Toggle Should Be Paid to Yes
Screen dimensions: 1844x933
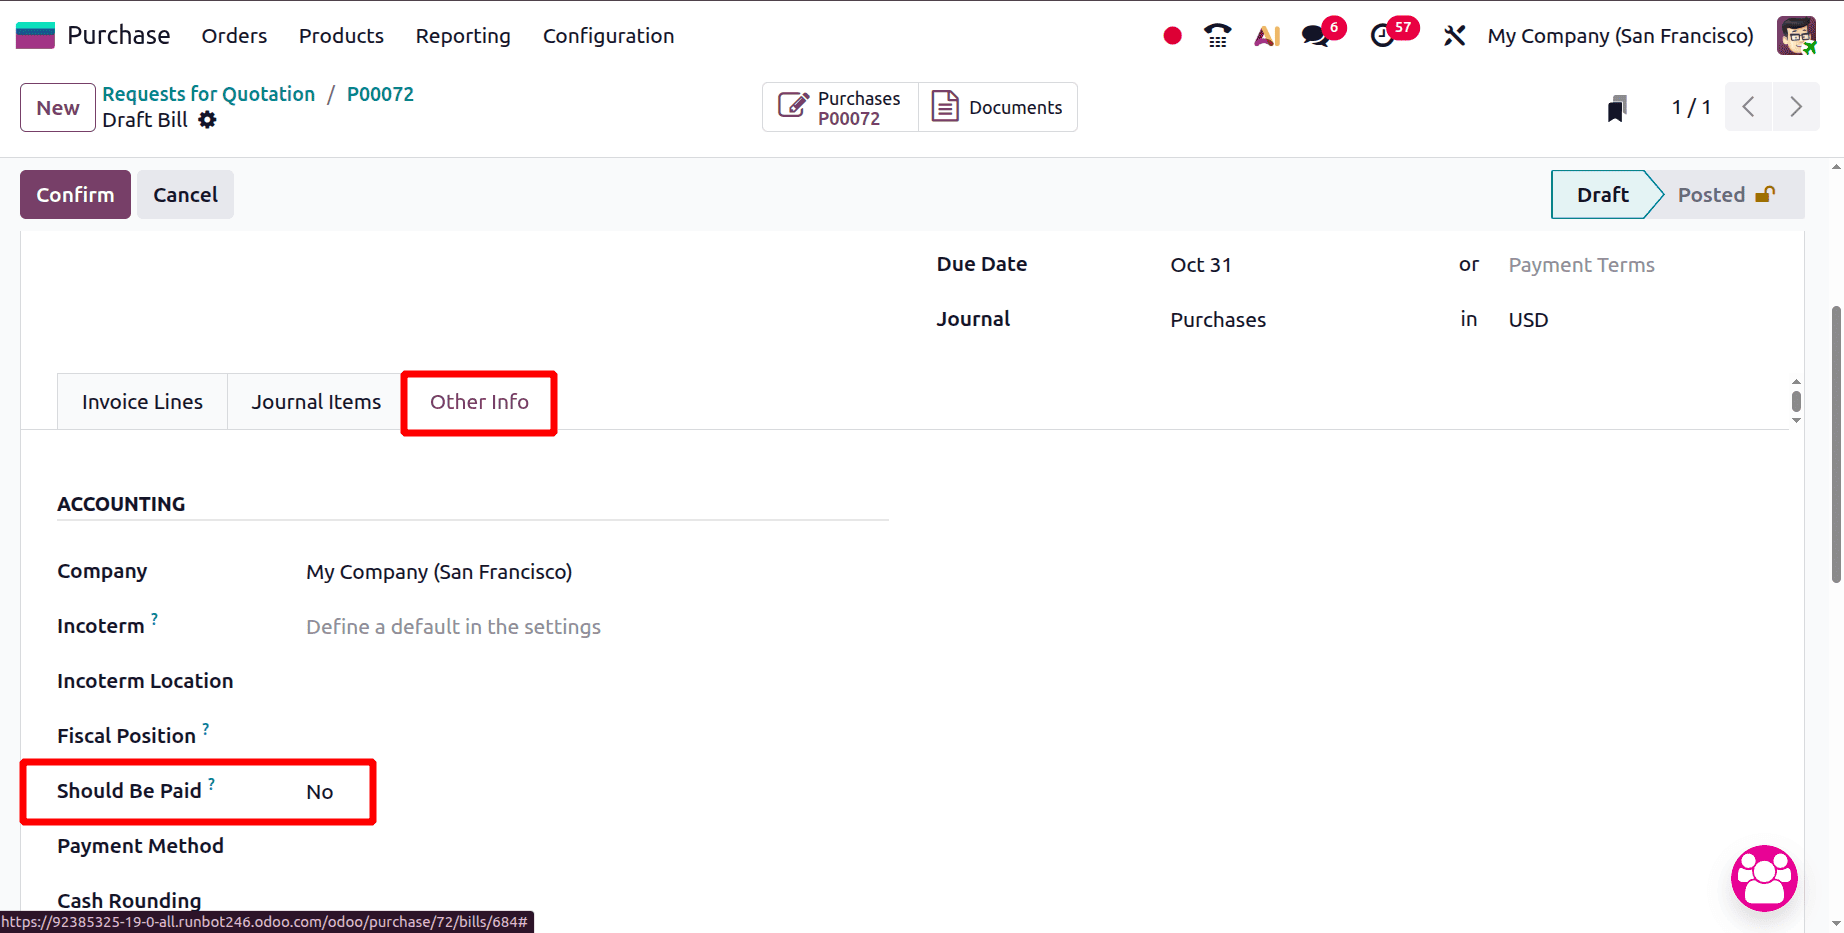click(x=318, y=791)
